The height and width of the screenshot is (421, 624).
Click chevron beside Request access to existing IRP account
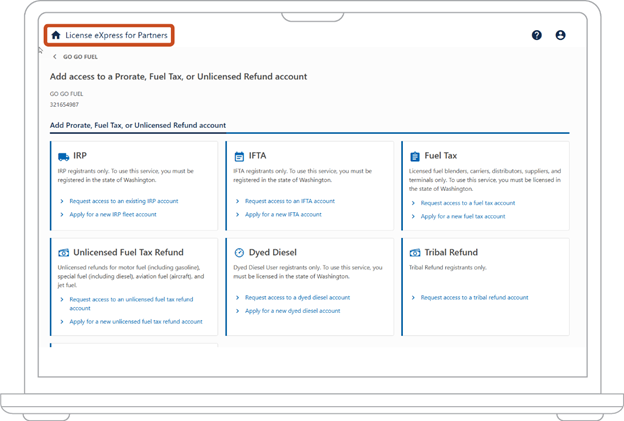pos(62,201)
